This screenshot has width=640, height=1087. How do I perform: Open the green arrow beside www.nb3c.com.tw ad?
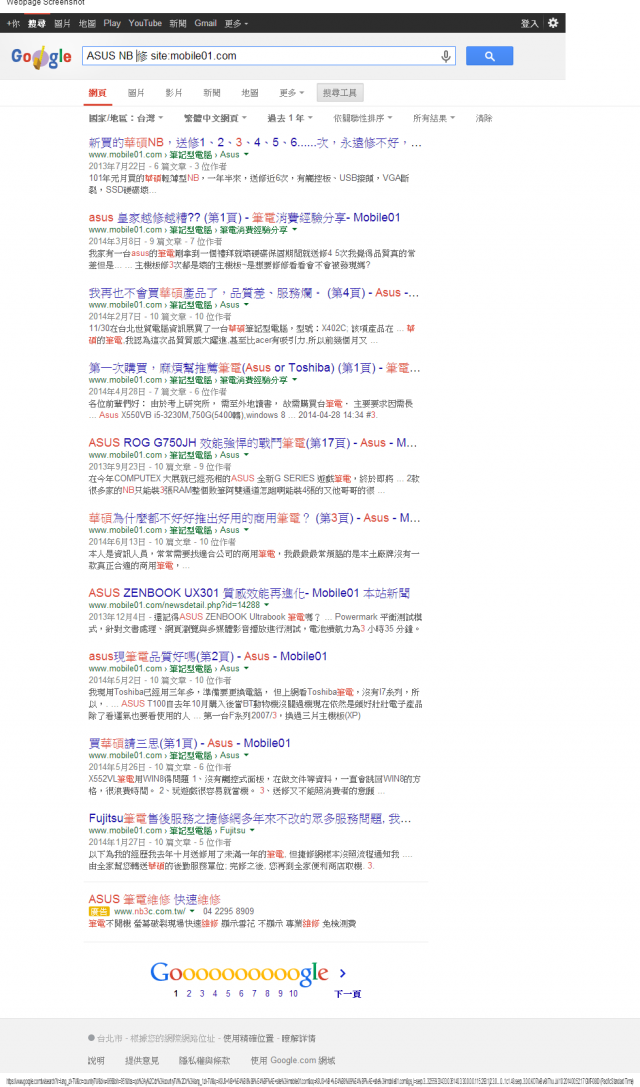(x=192, y=911)
